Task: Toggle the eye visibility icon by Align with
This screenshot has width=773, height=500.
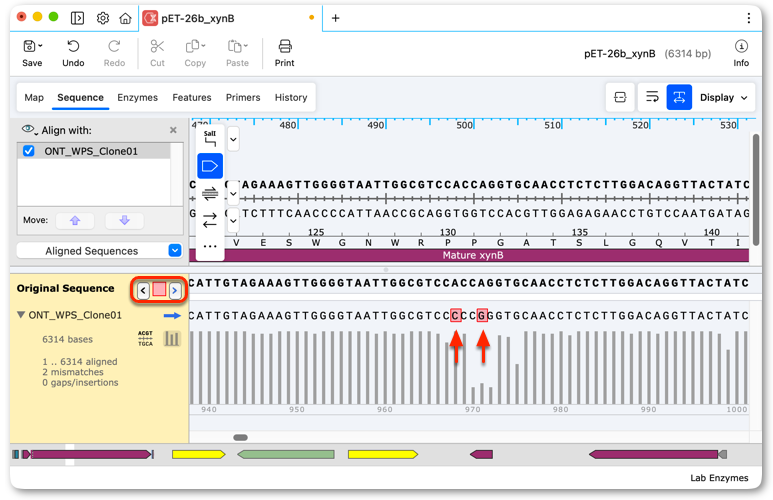Action: (28, 130)
